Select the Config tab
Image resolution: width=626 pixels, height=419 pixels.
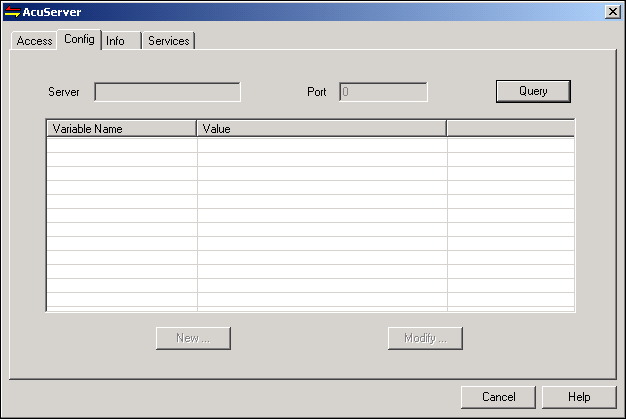coord(79,39)
